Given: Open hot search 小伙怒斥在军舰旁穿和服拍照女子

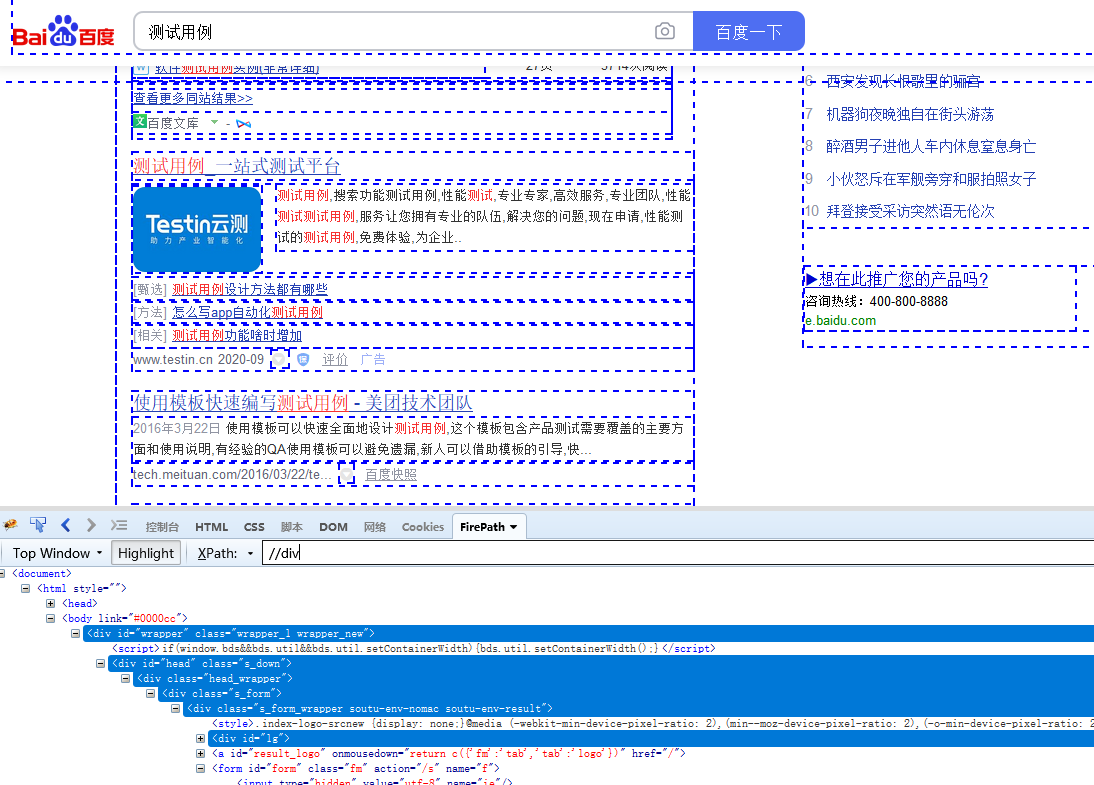Looking at the screenshot, I should pos(931,179).
